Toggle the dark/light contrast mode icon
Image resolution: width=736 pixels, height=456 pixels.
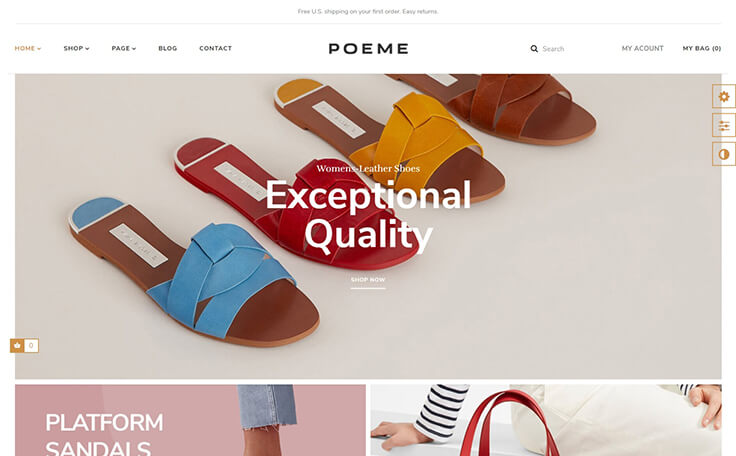pos(724,154)
